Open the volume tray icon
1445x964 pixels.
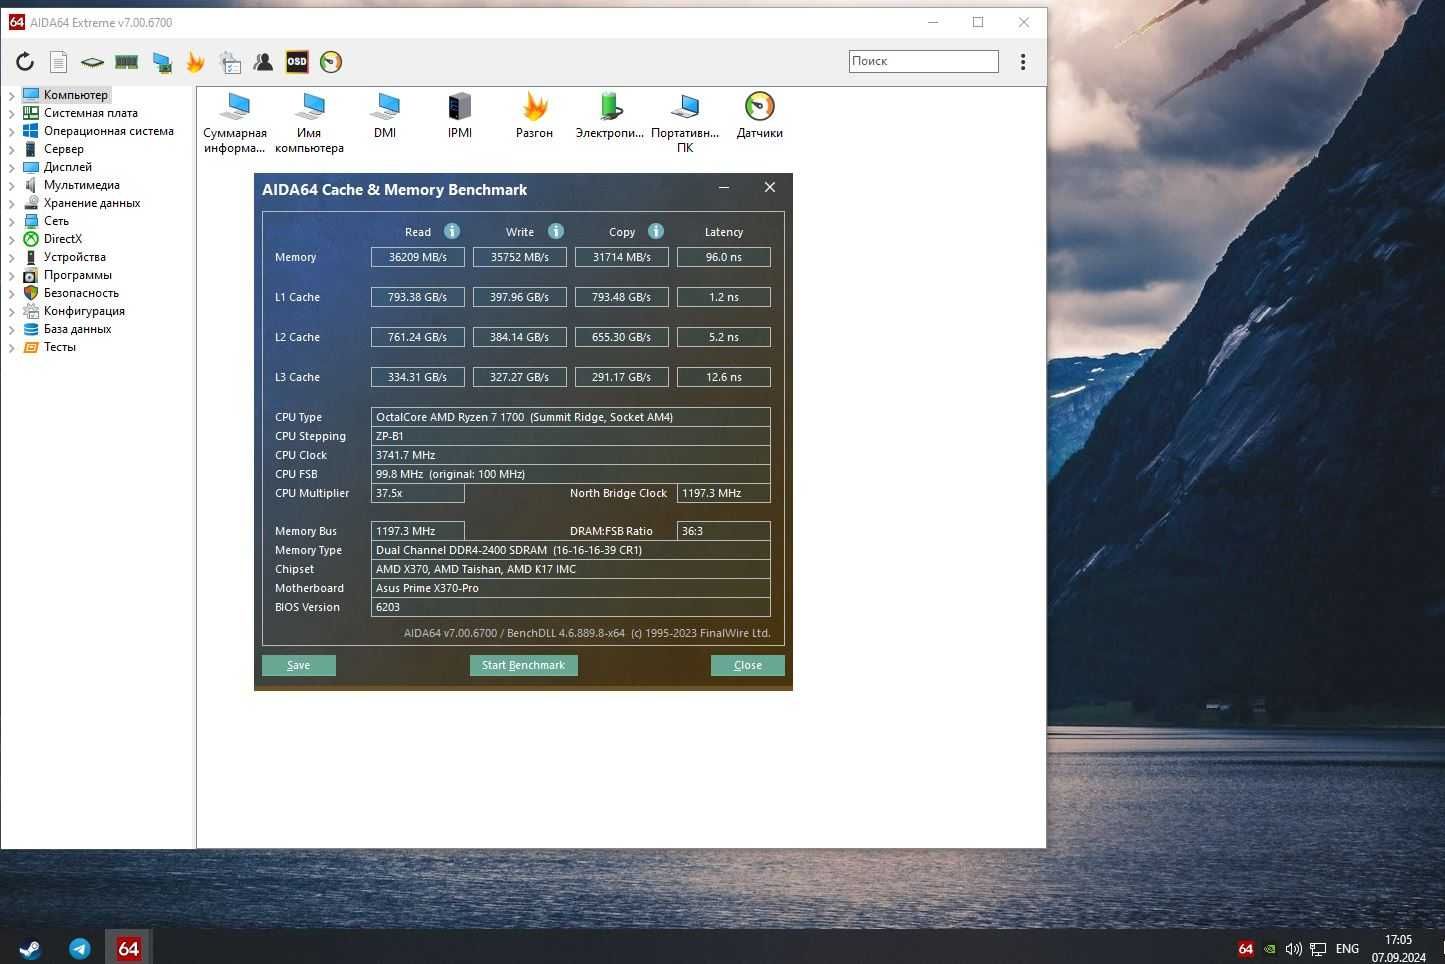pyautogui.click(x=1293, y=949)
